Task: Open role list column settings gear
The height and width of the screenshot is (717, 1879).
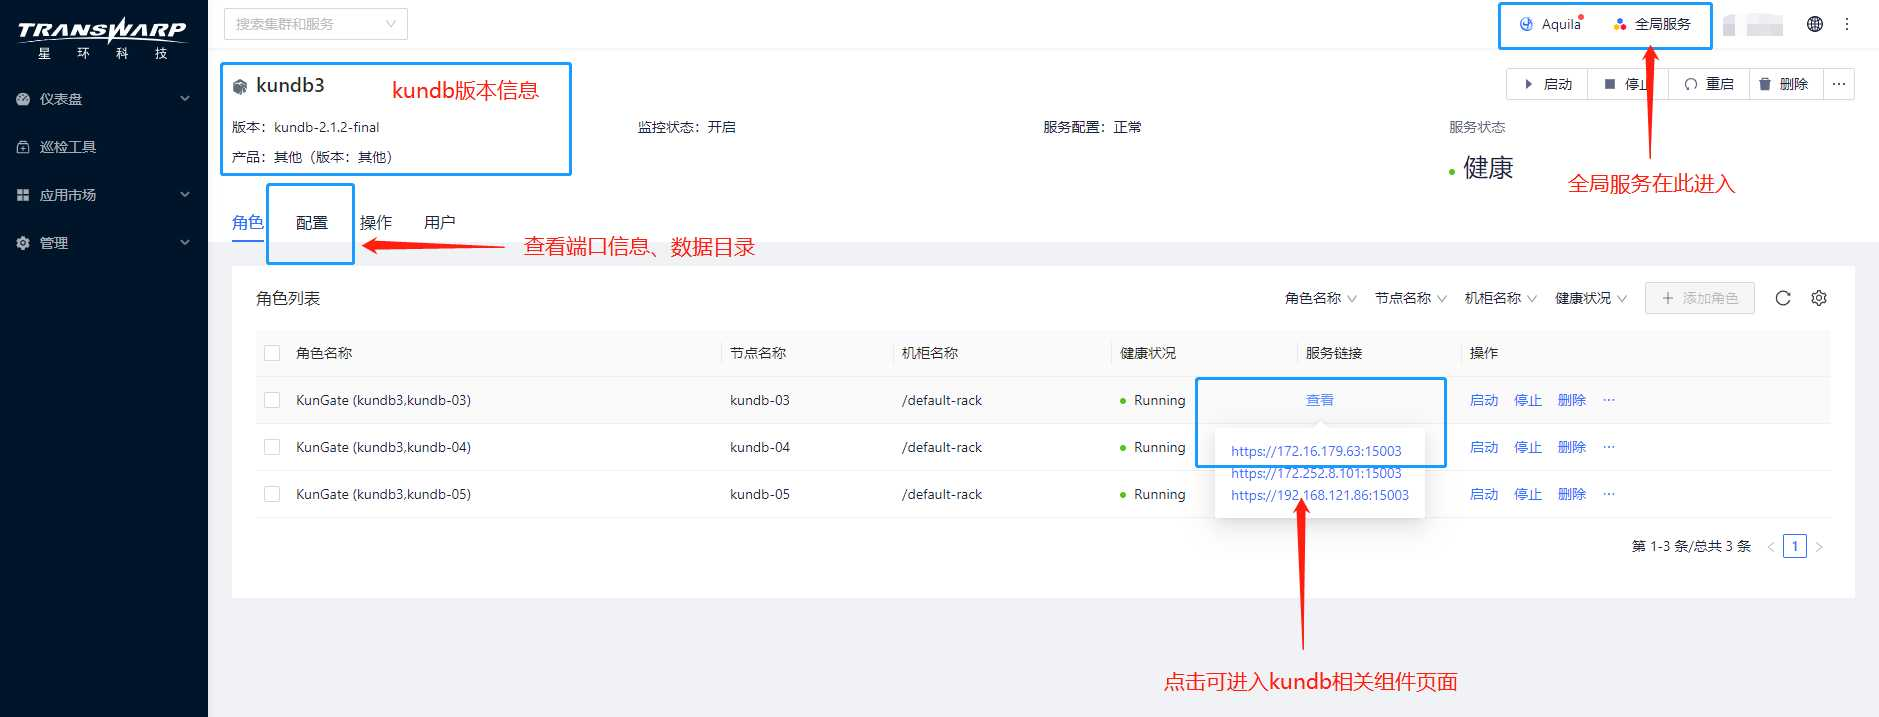Action: pyautogui.click(x=1819, y=298)
